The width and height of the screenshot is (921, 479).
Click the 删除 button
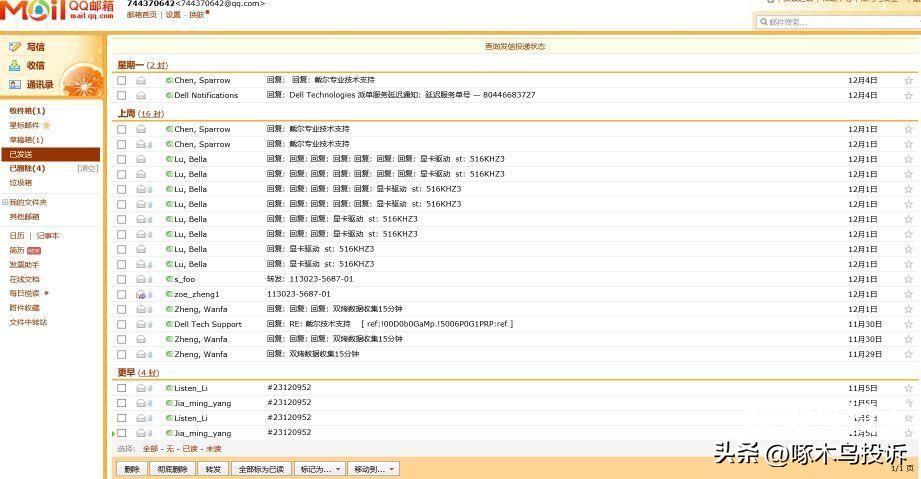(132, 469)
